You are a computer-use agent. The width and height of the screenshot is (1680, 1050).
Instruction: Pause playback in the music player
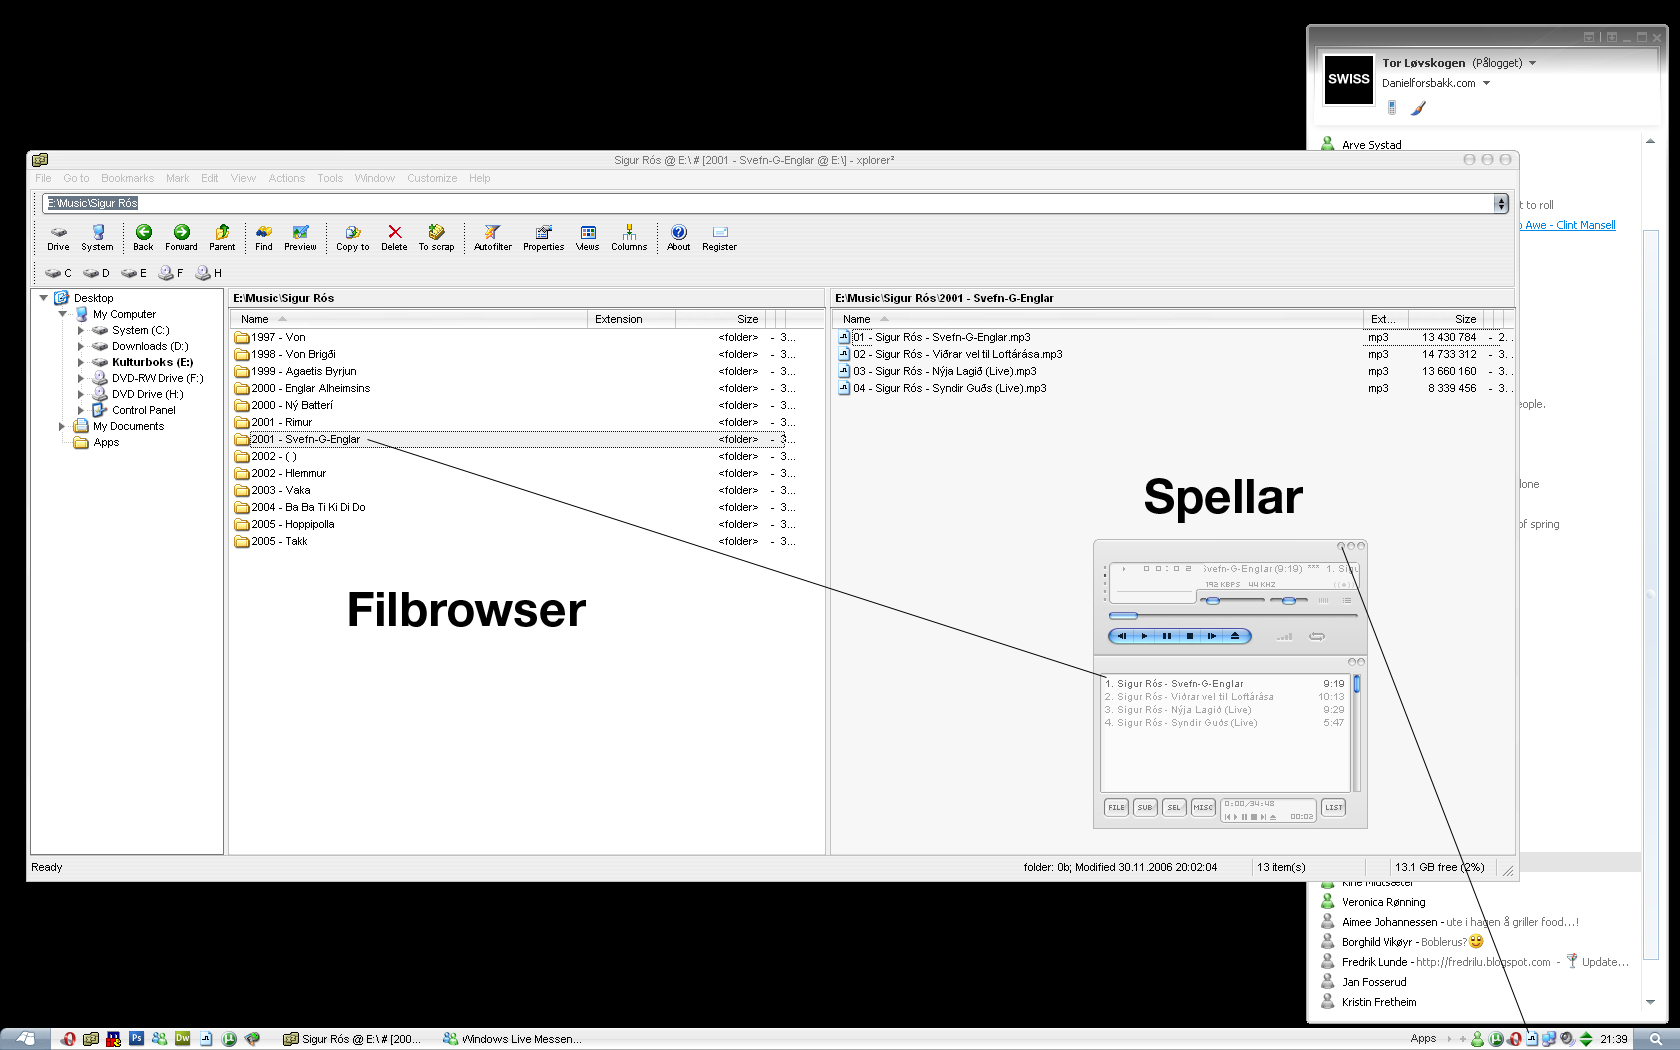pos(1166,636)
